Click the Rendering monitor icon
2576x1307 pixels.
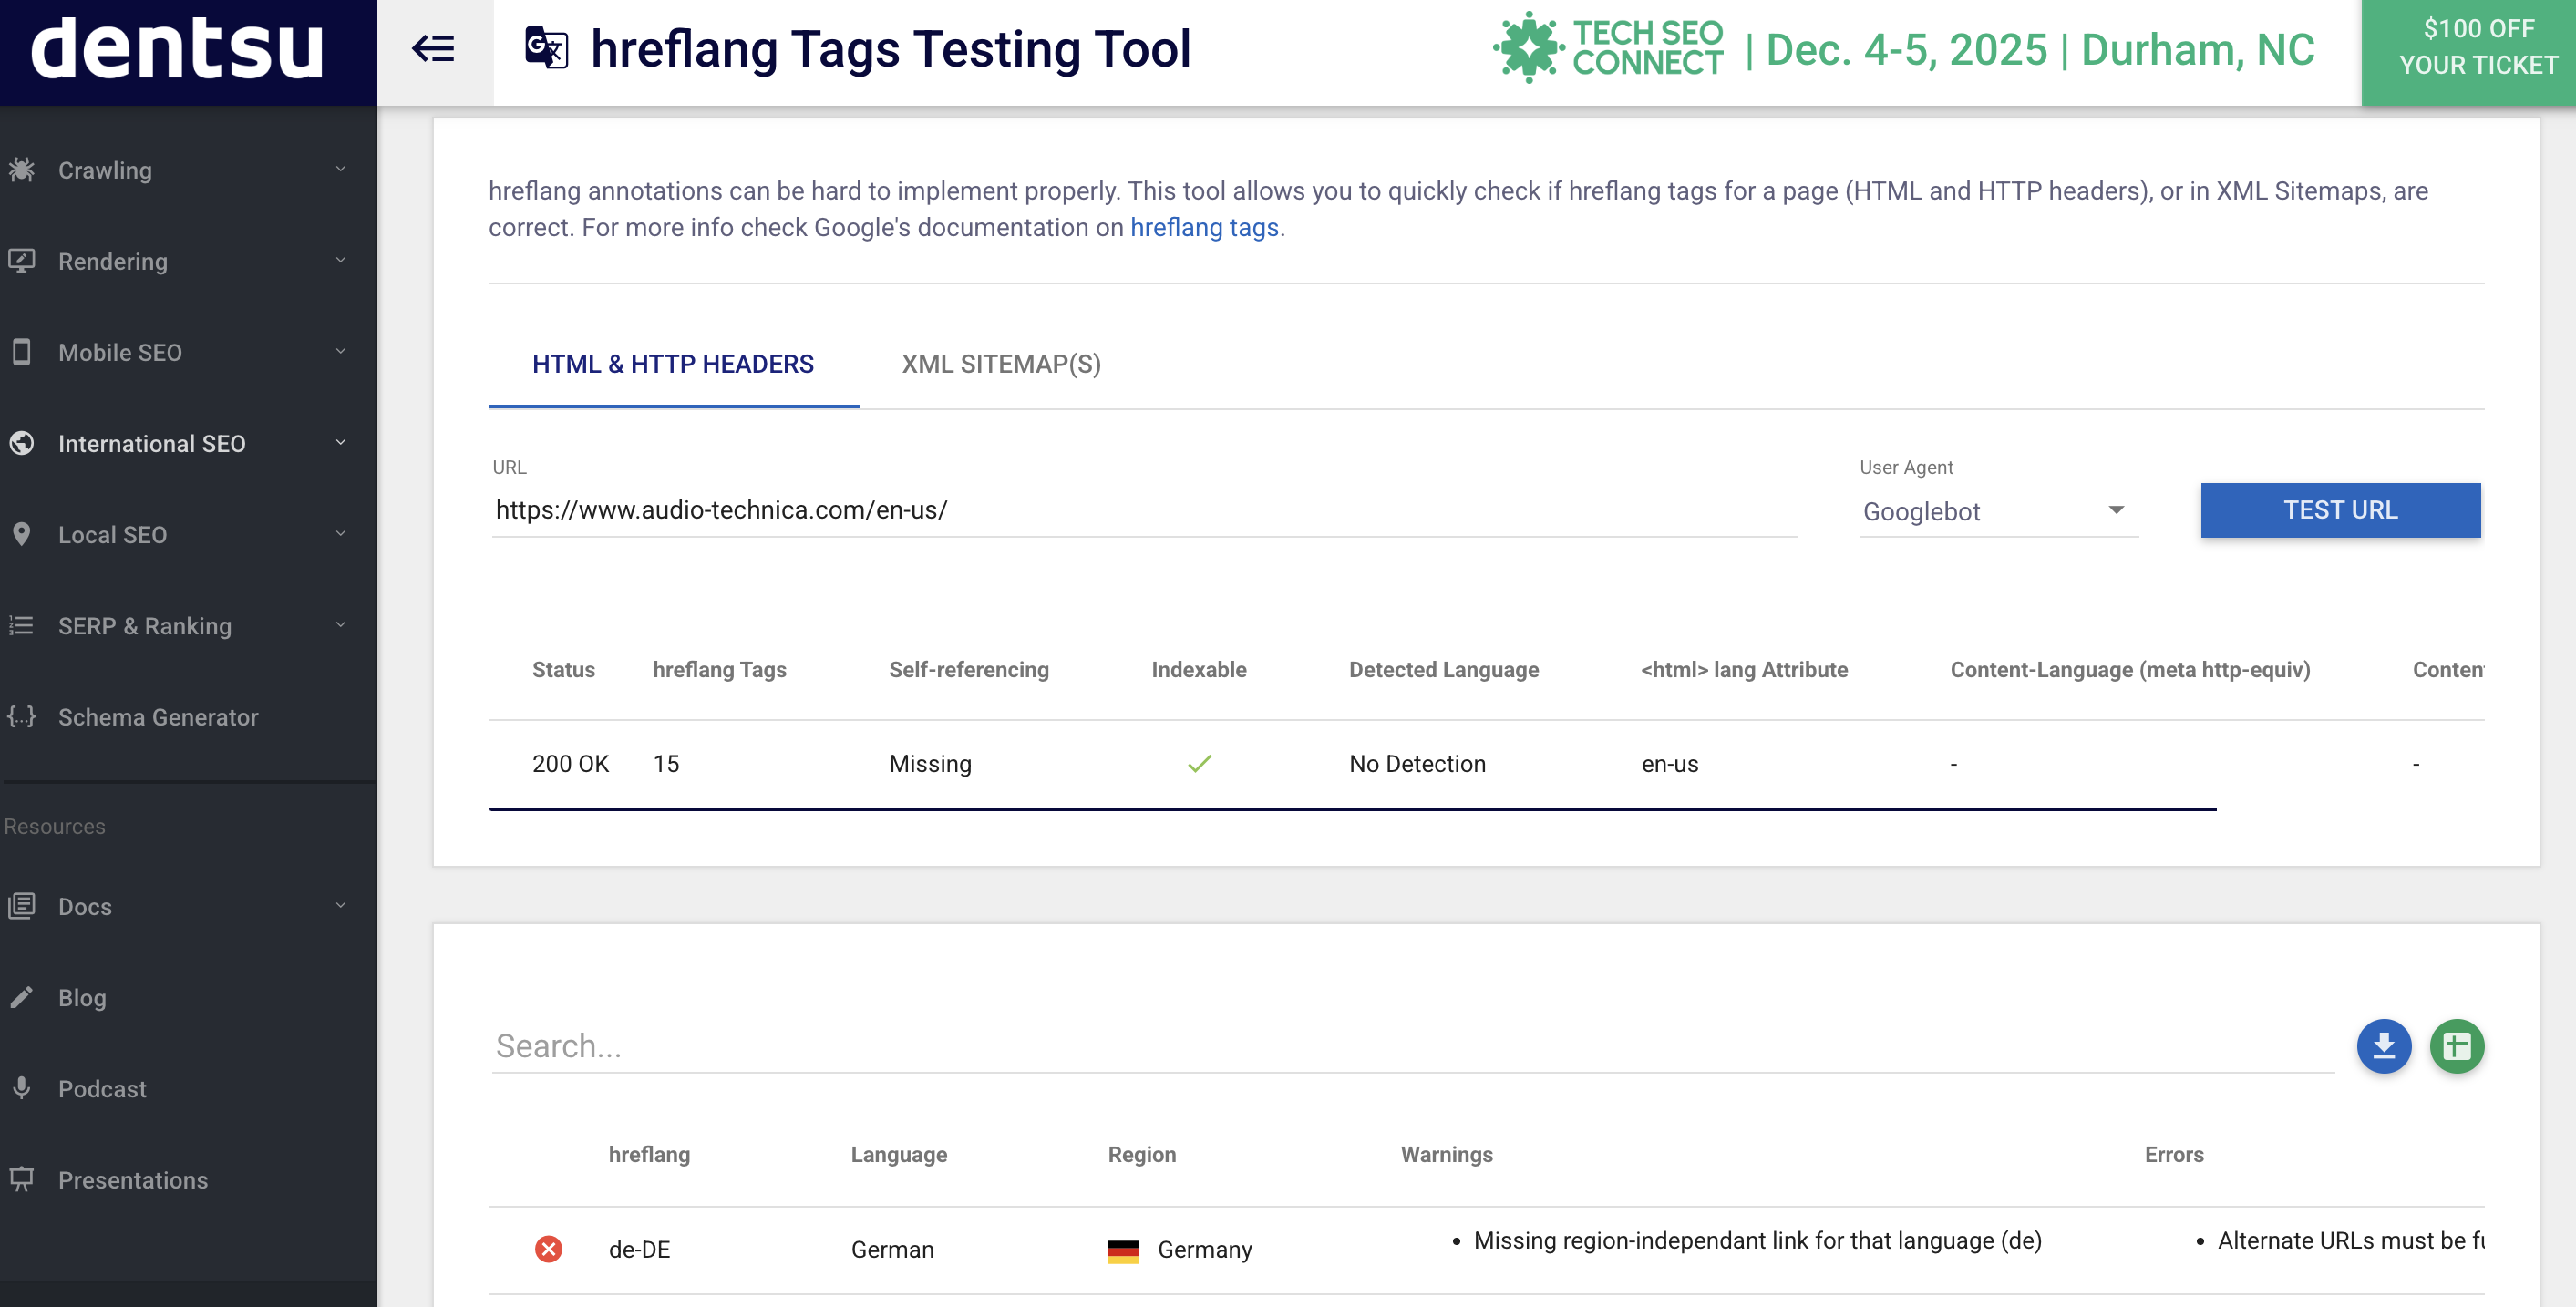click(x=21, y=261)
